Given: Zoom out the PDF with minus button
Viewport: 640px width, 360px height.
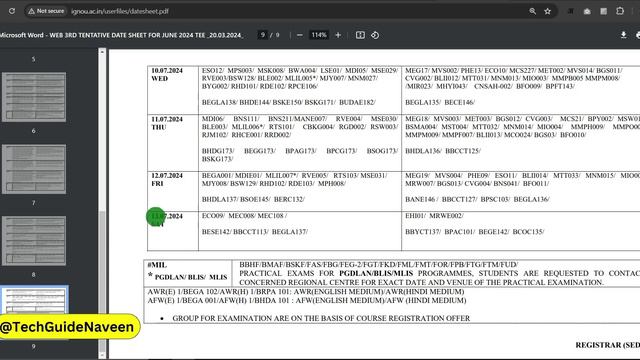Looking at the screenshot, I should pos(300,35).
